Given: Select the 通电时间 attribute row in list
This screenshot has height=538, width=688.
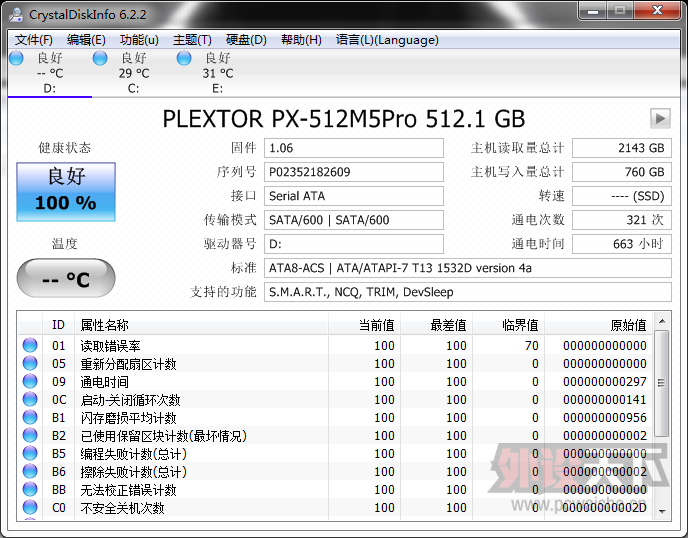Looking at the screenshot, I should pos(336,381).
